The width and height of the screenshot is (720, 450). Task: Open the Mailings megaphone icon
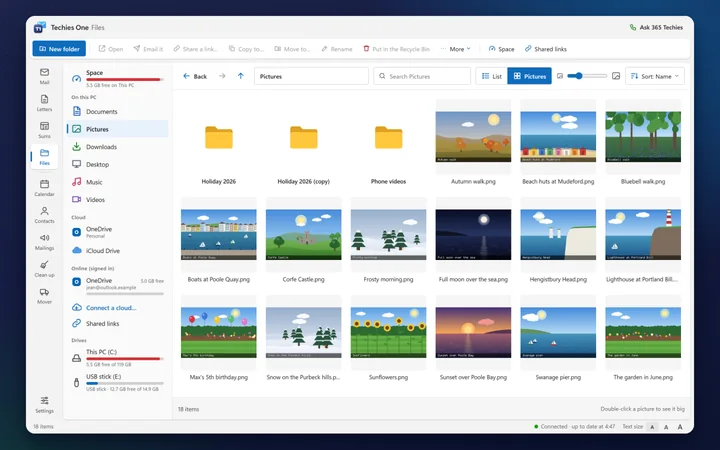pyautogui.click(x=44, y=242)
